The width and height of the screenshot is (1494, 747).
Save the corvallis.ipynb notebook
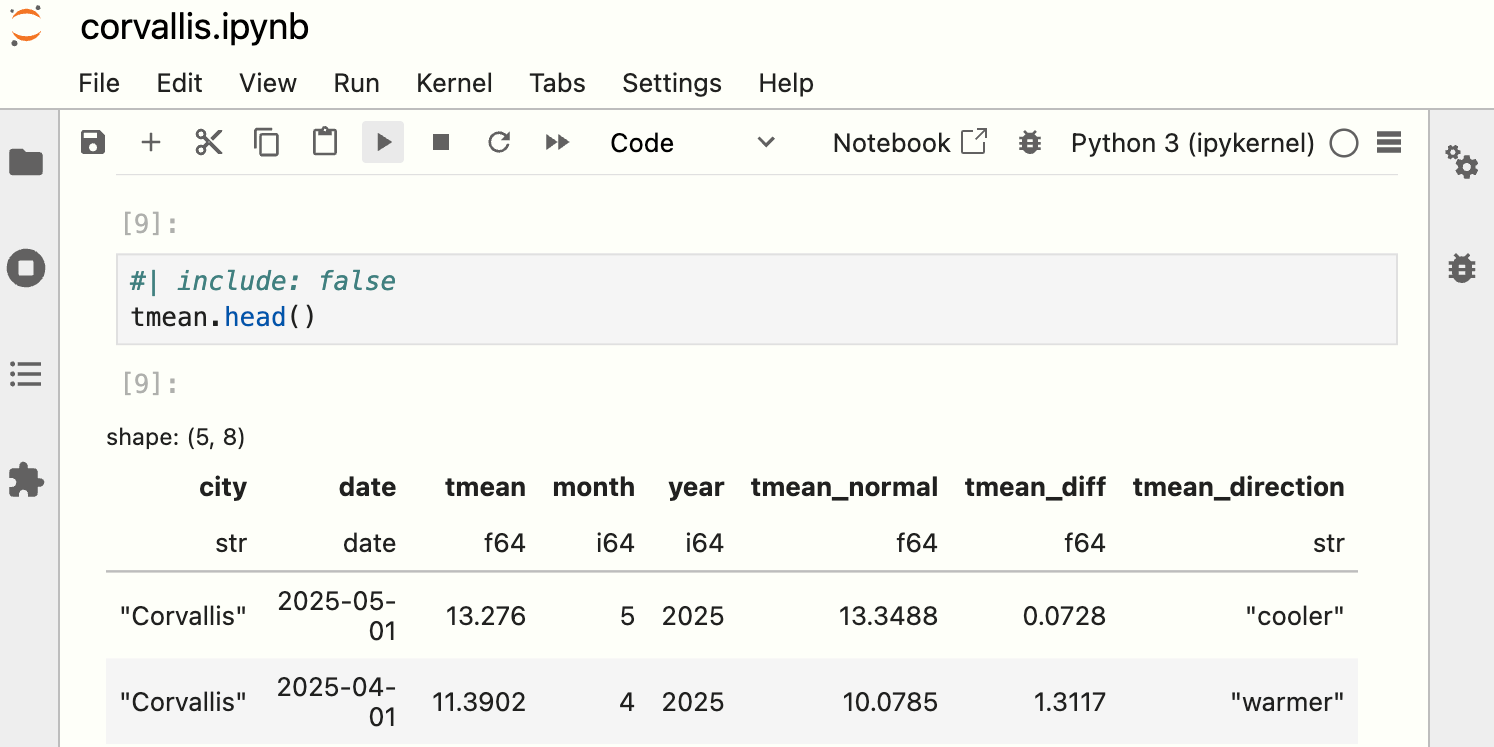click(x=92, y=142)
